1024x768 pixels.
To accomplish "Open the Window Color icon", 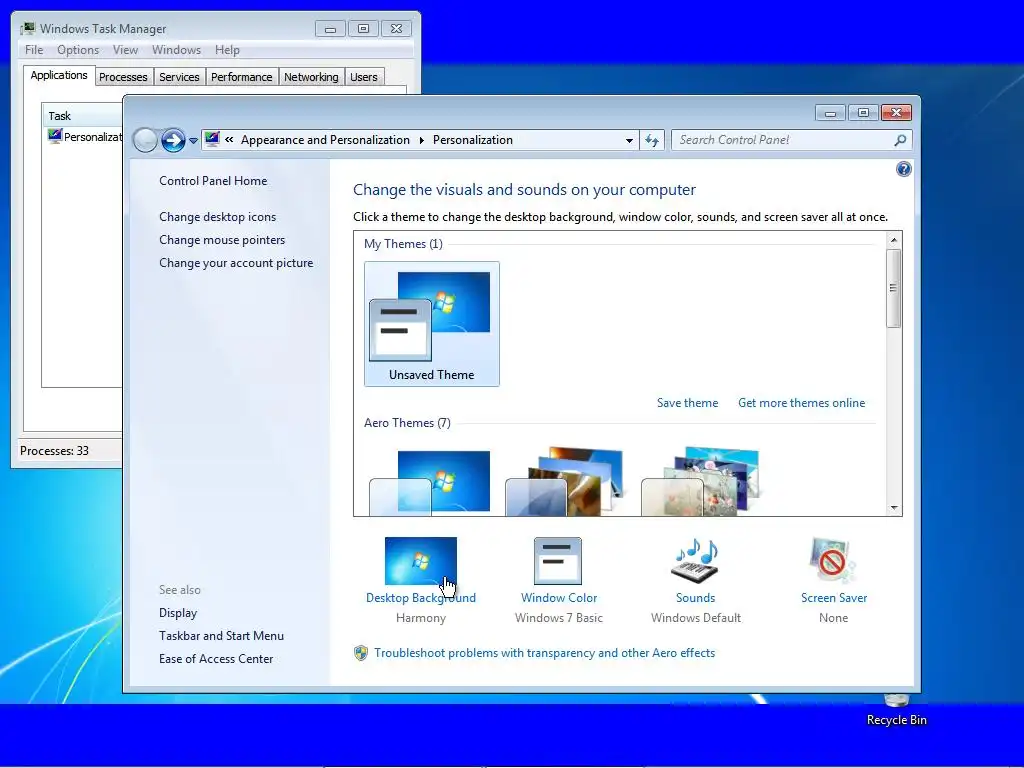I will [x=558, y=560].
